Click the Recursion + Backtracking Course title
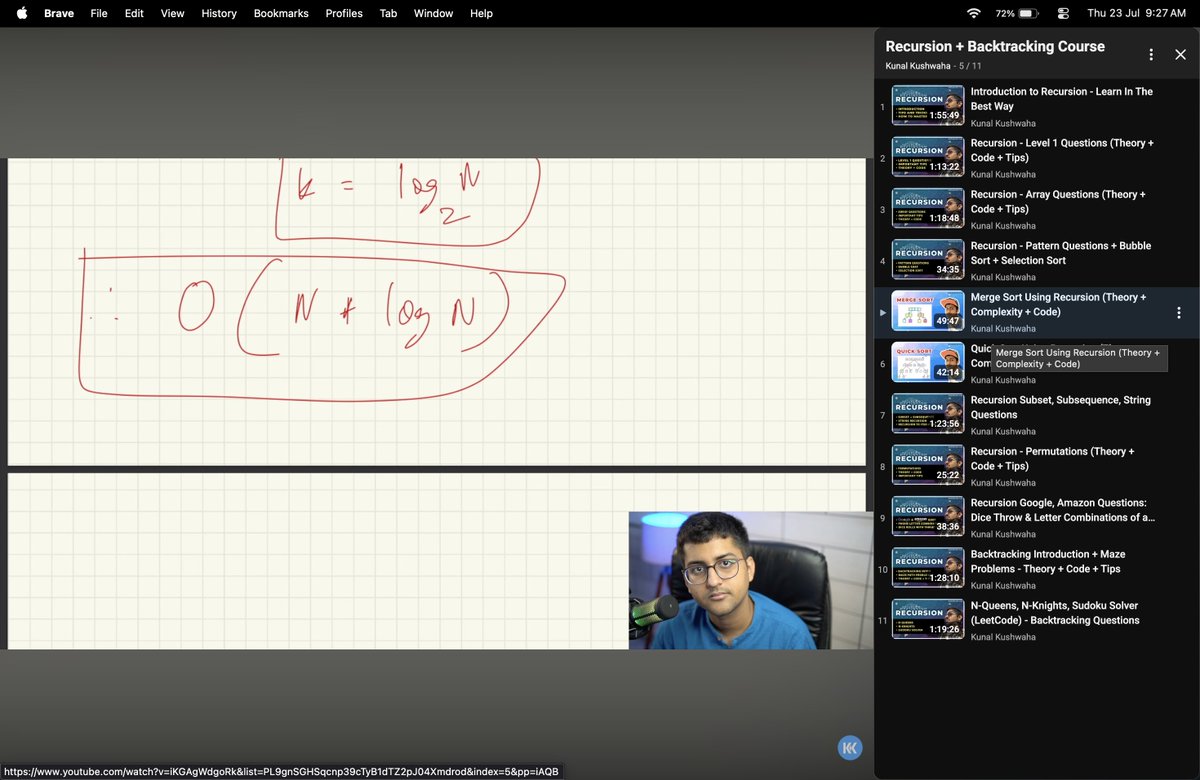Image resolution: width=1200 pixels, height=780 pixels. pyautogui.click(x=995, y=46)
